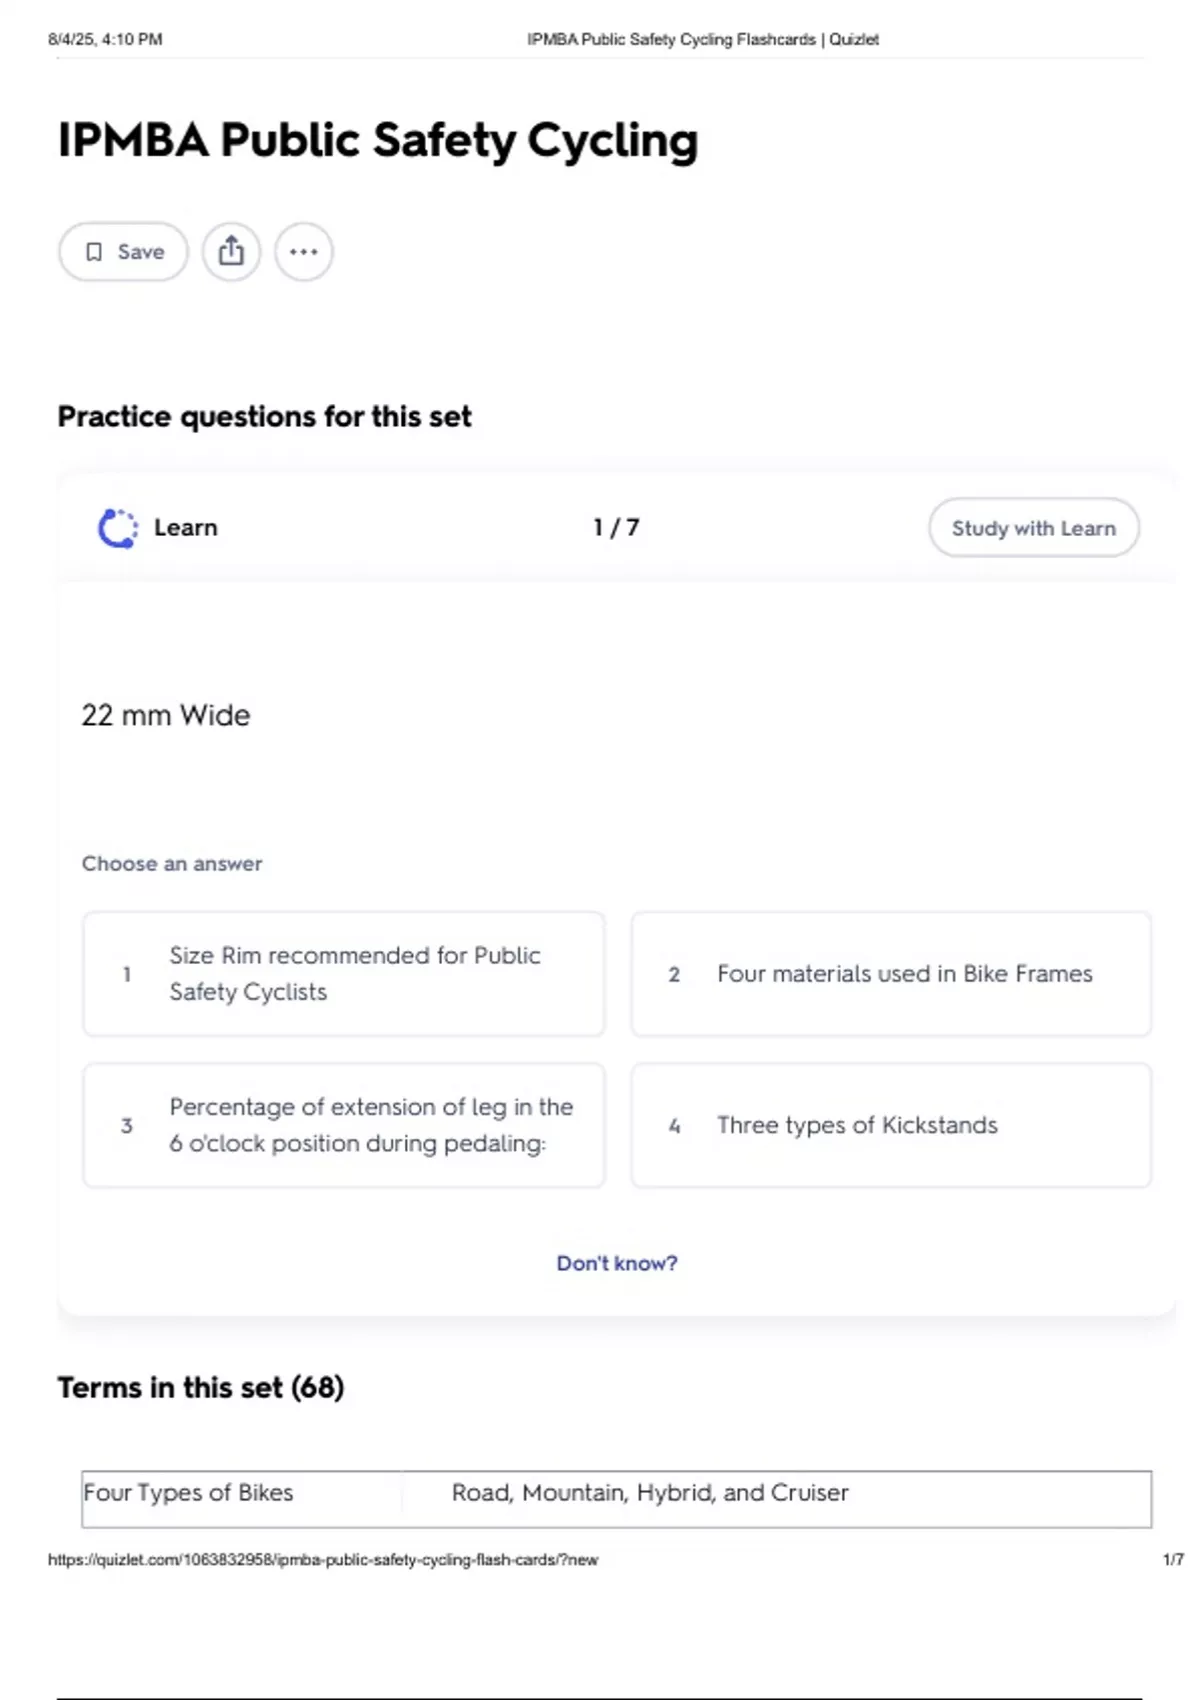The image size is (1200, 1700).
Task: Select answer "Size Rim recommended for Public Safety Cyclists"
Action: 344,974
